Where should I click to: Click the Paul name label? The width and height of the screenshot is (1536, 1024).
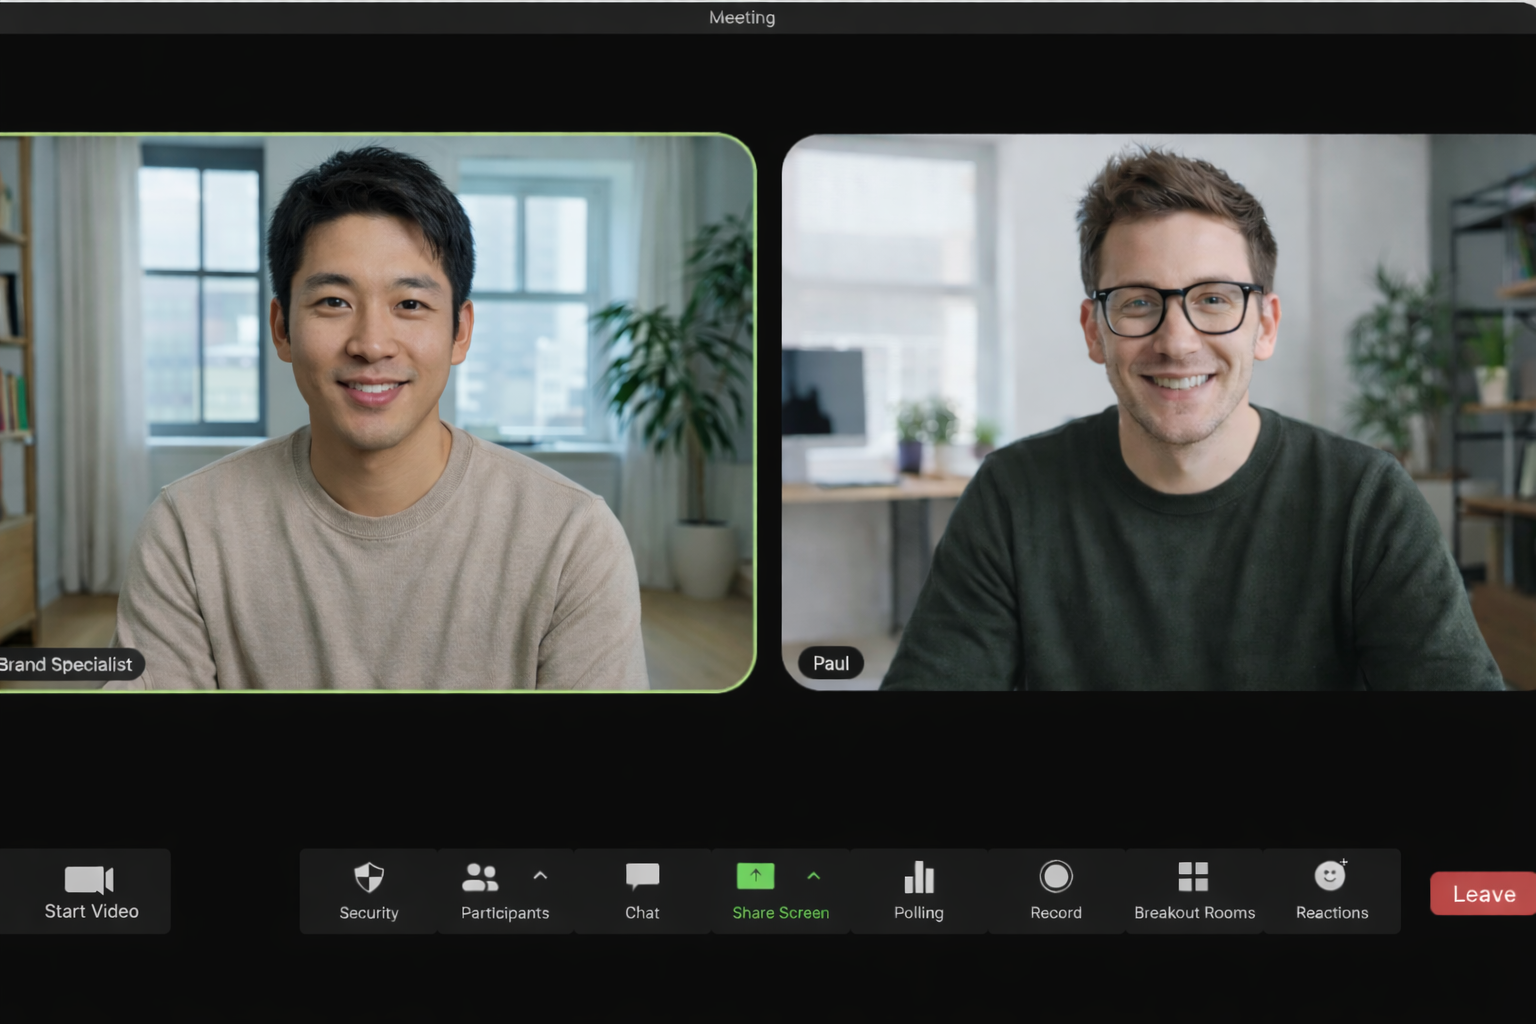click(x=831, y=663)
